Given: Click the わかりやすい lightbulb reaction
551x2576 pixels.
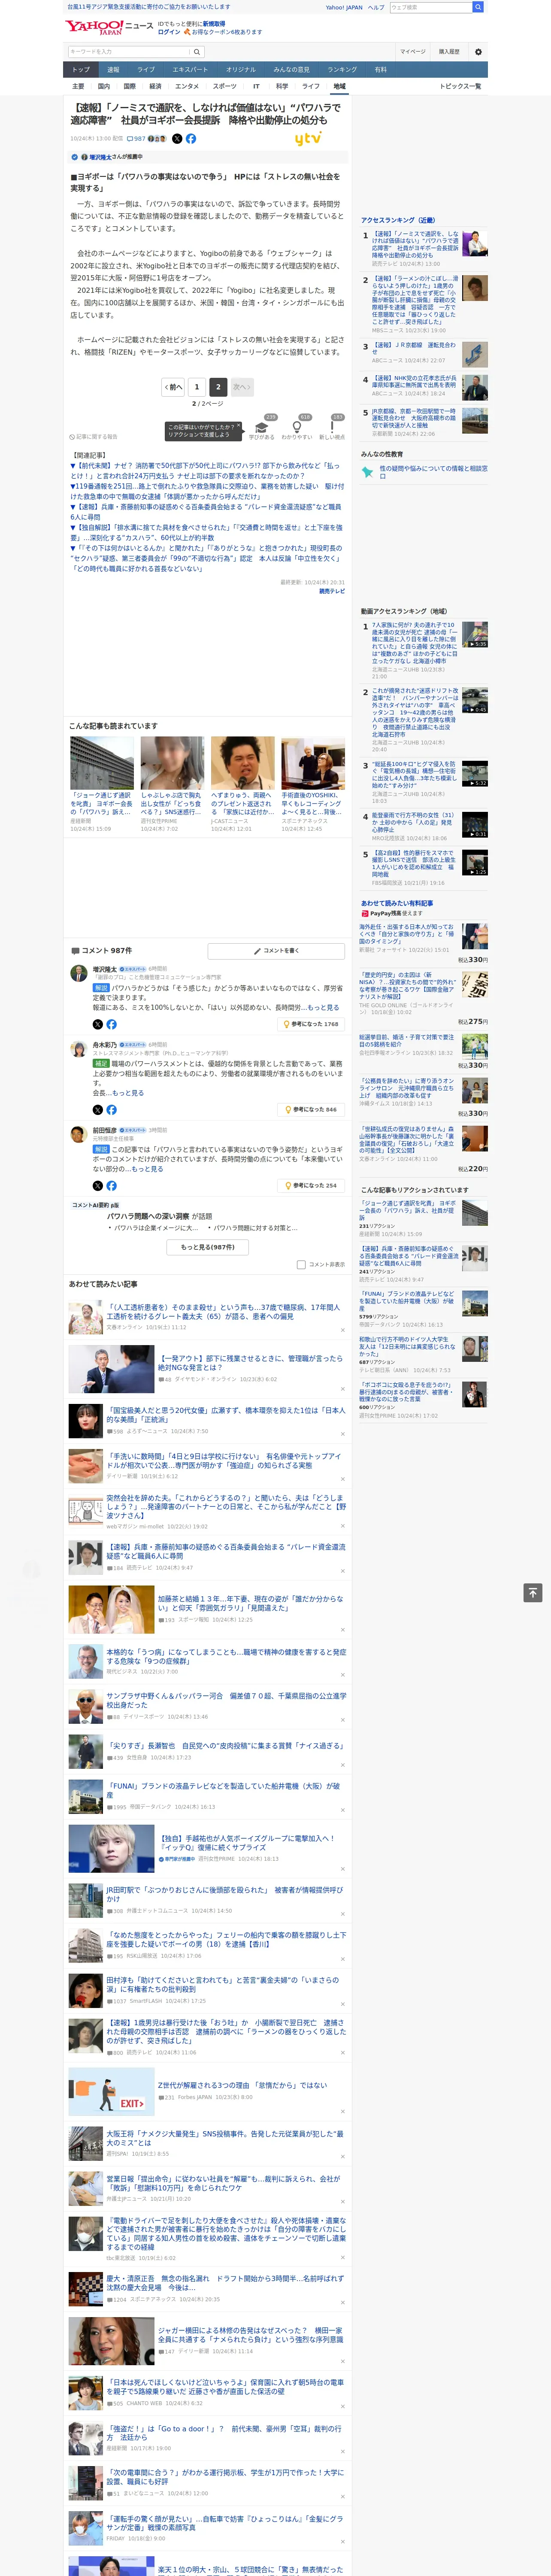Looking at the screenshot, I should [297, 428].
